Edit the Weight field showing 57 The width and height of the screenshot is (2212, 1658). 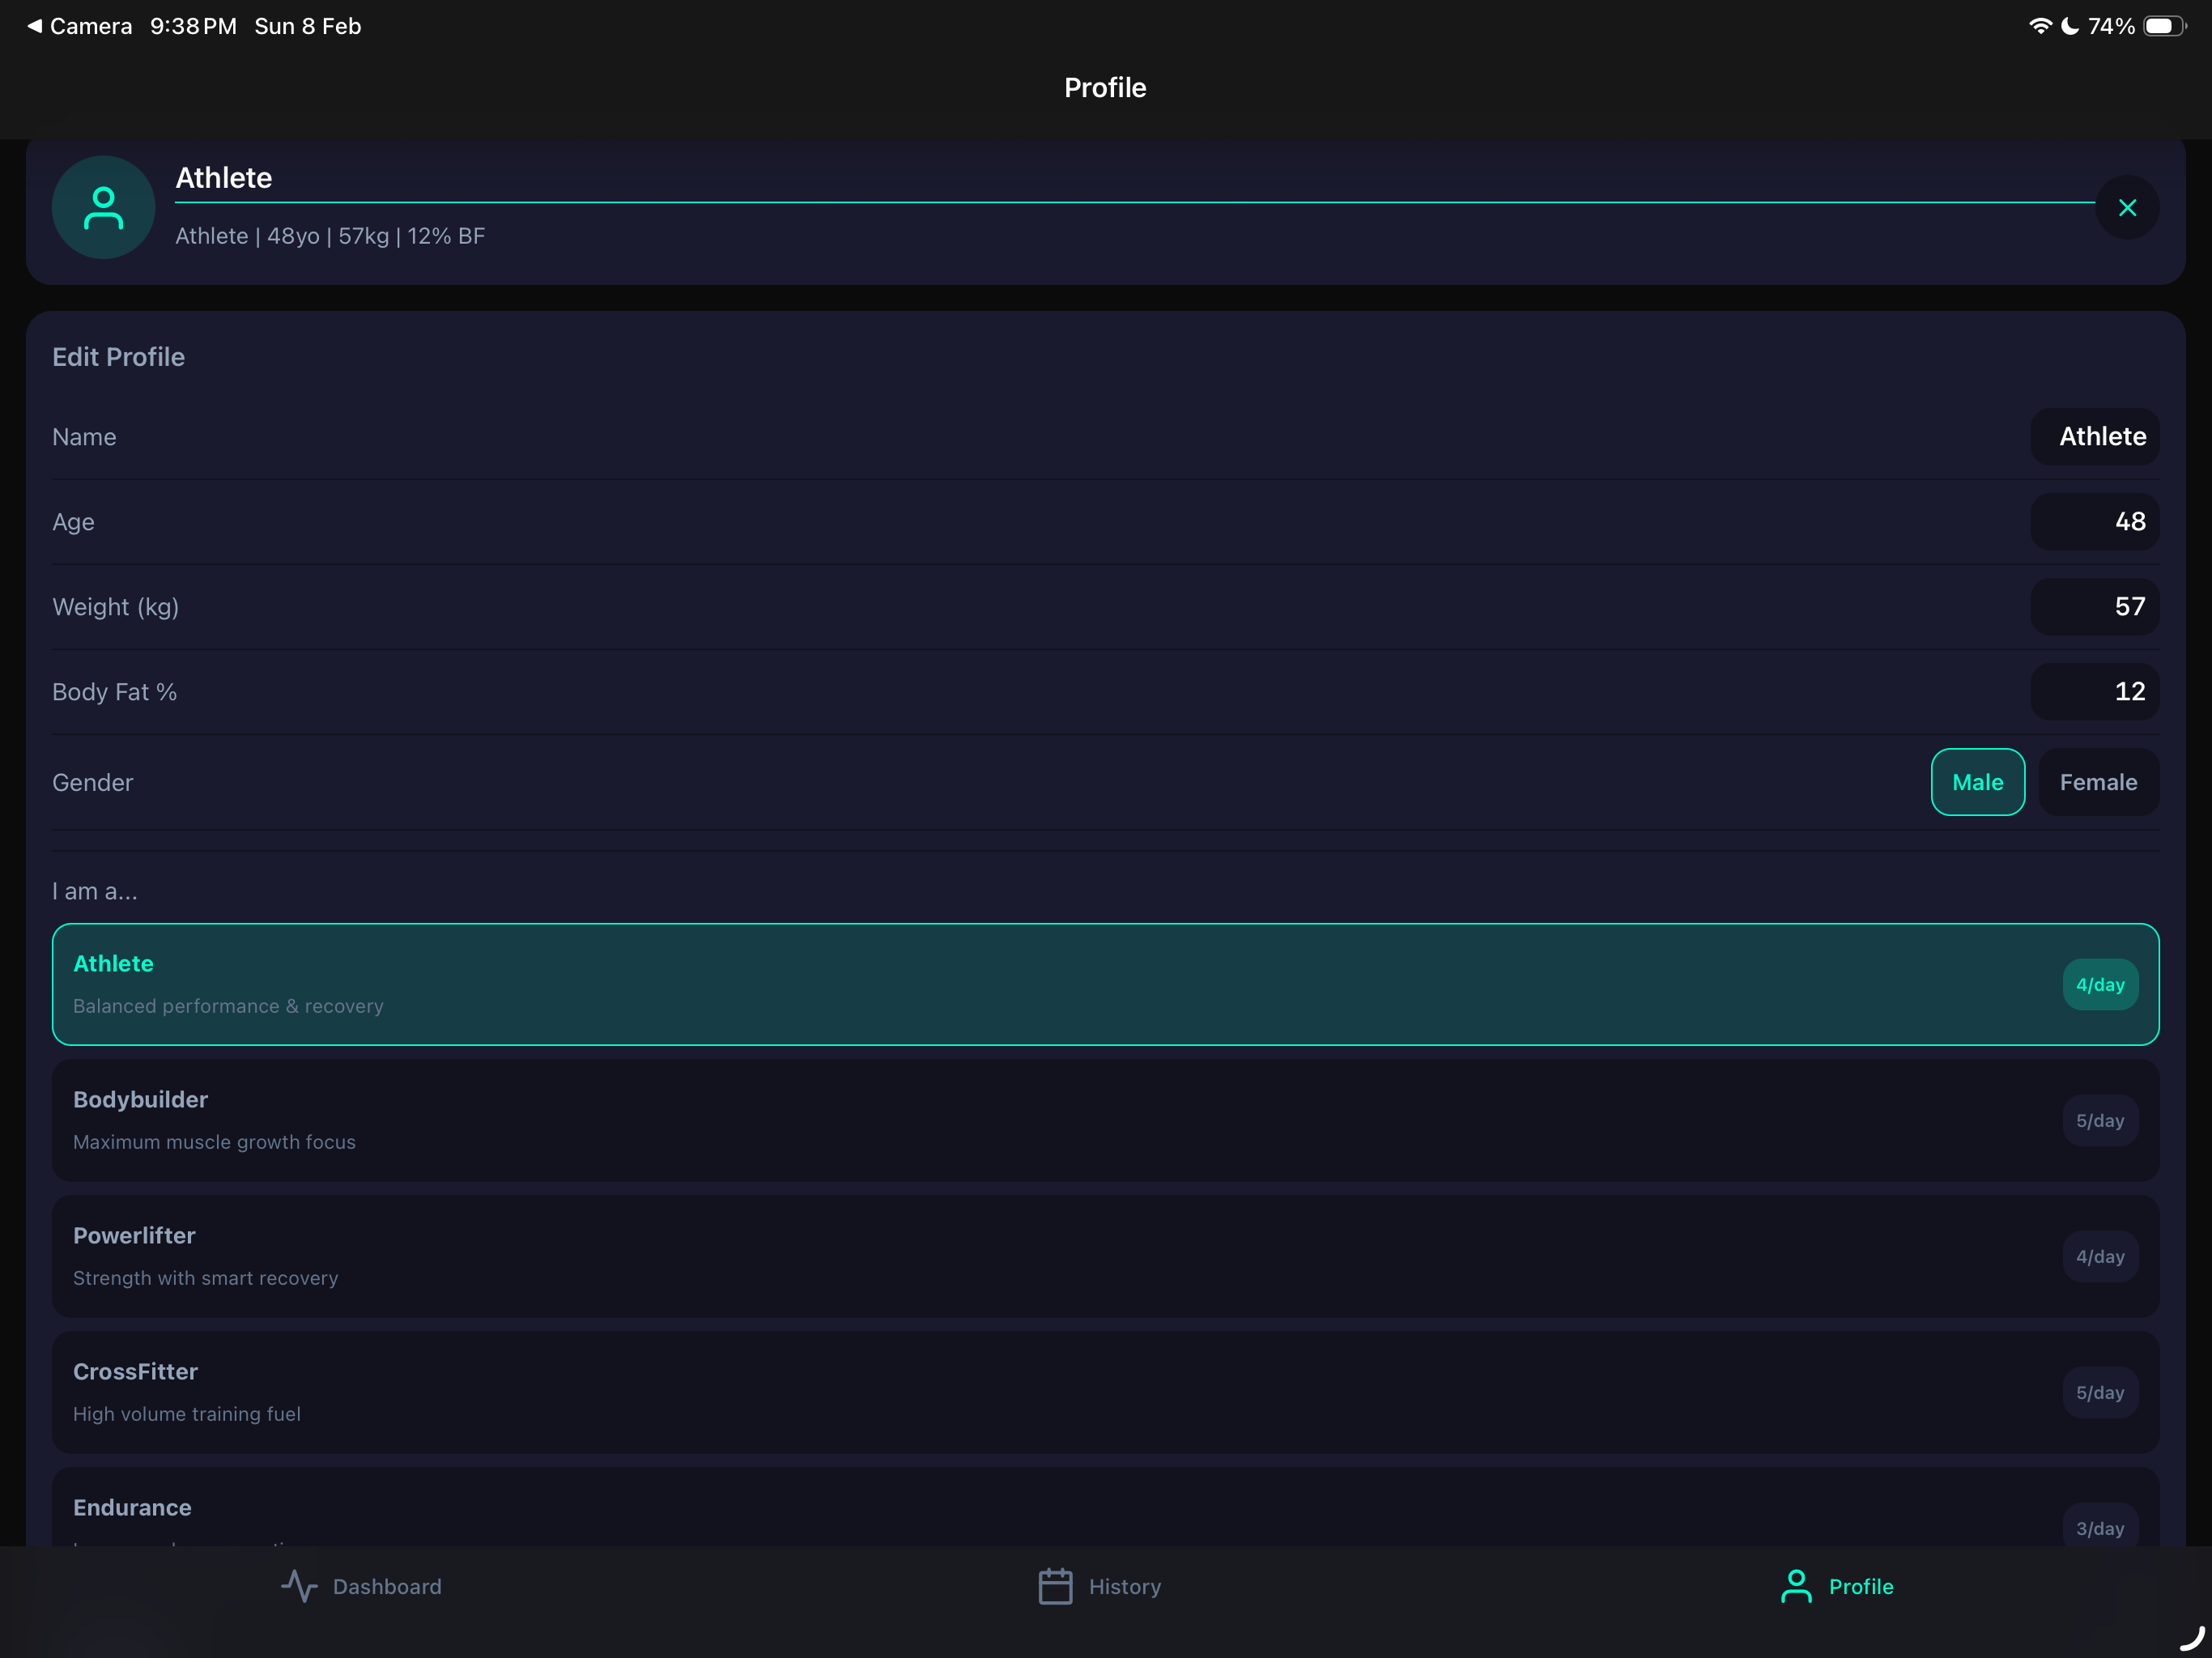(2094, 607)
